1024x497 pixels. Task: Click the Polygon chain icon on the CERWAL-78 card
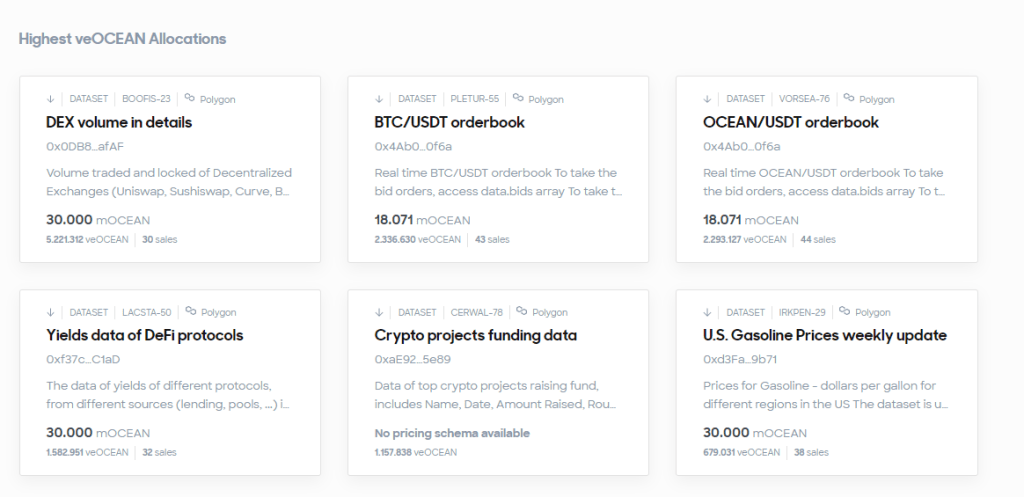click(x=521, y=310)
